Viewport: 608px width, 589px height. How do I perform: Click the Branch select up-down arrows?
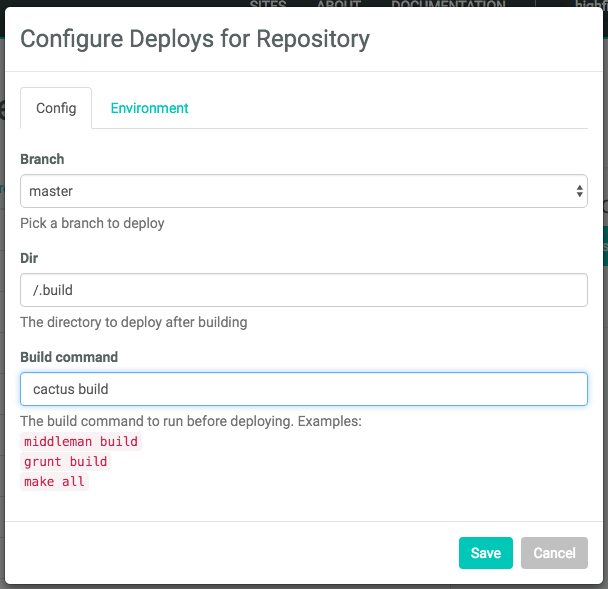tap(579, 191)
